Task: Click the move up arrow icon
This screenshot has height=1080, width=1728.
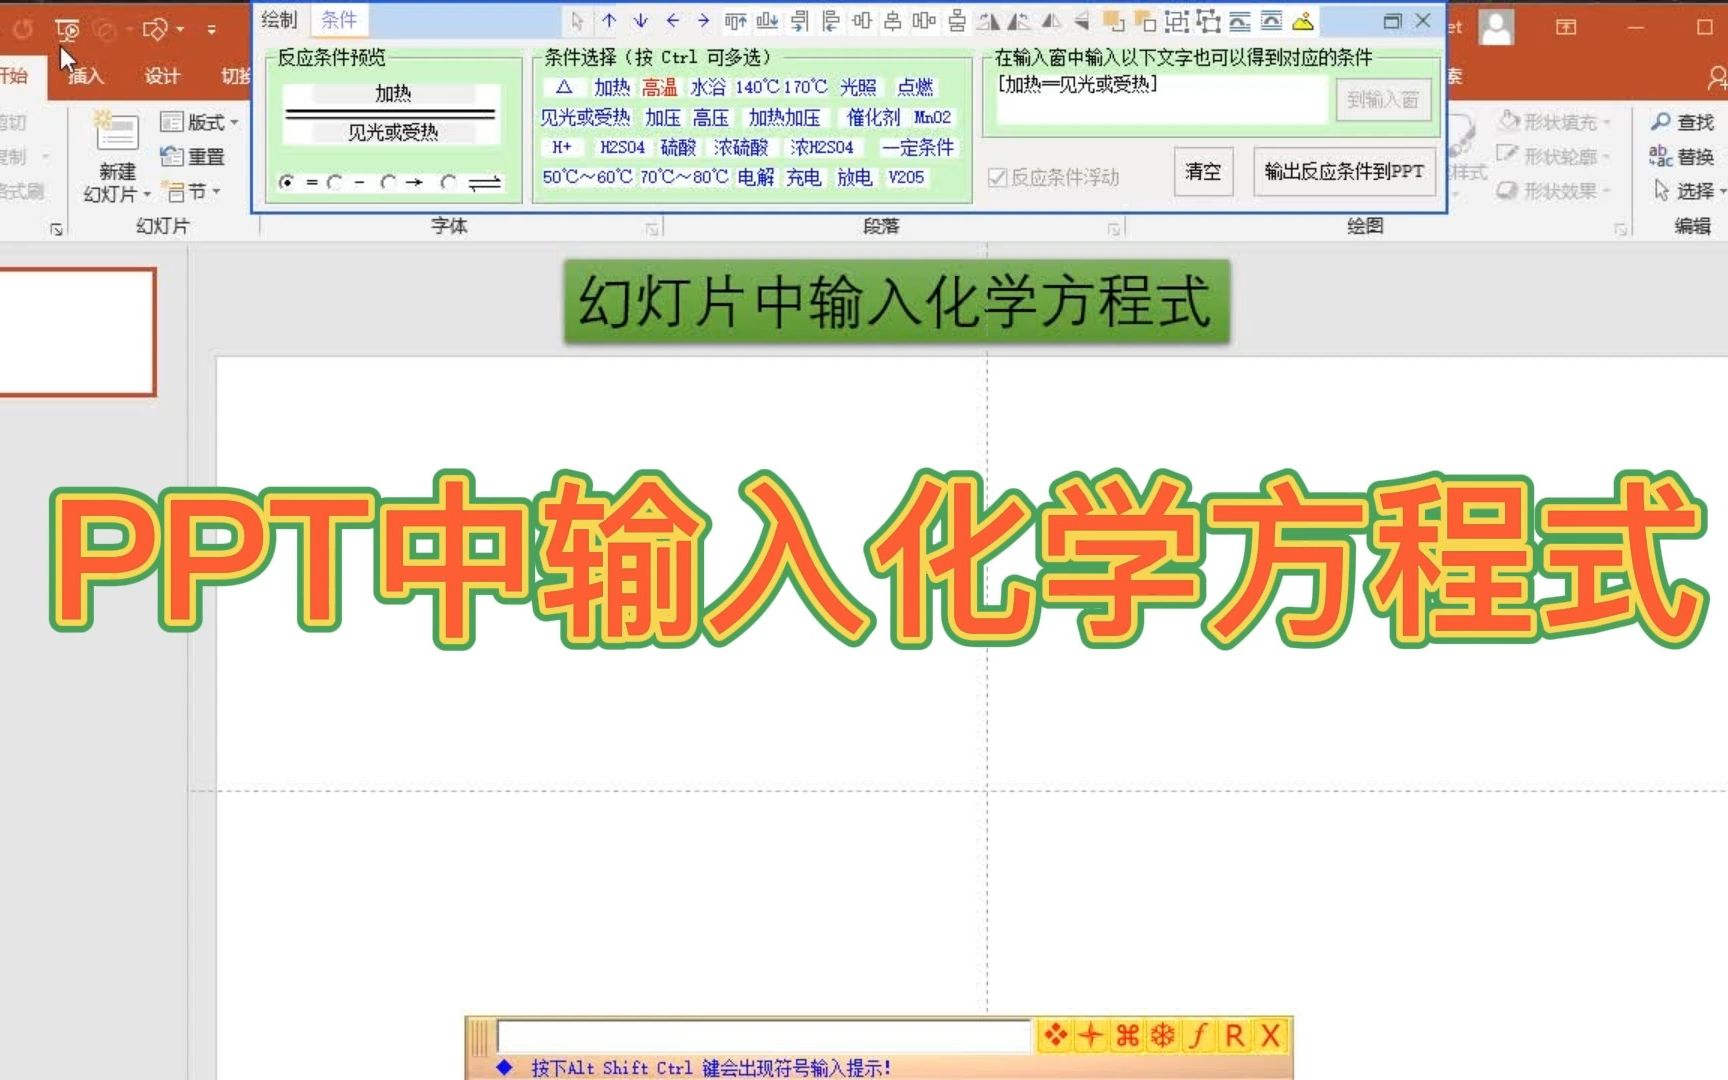Action: 609,20
